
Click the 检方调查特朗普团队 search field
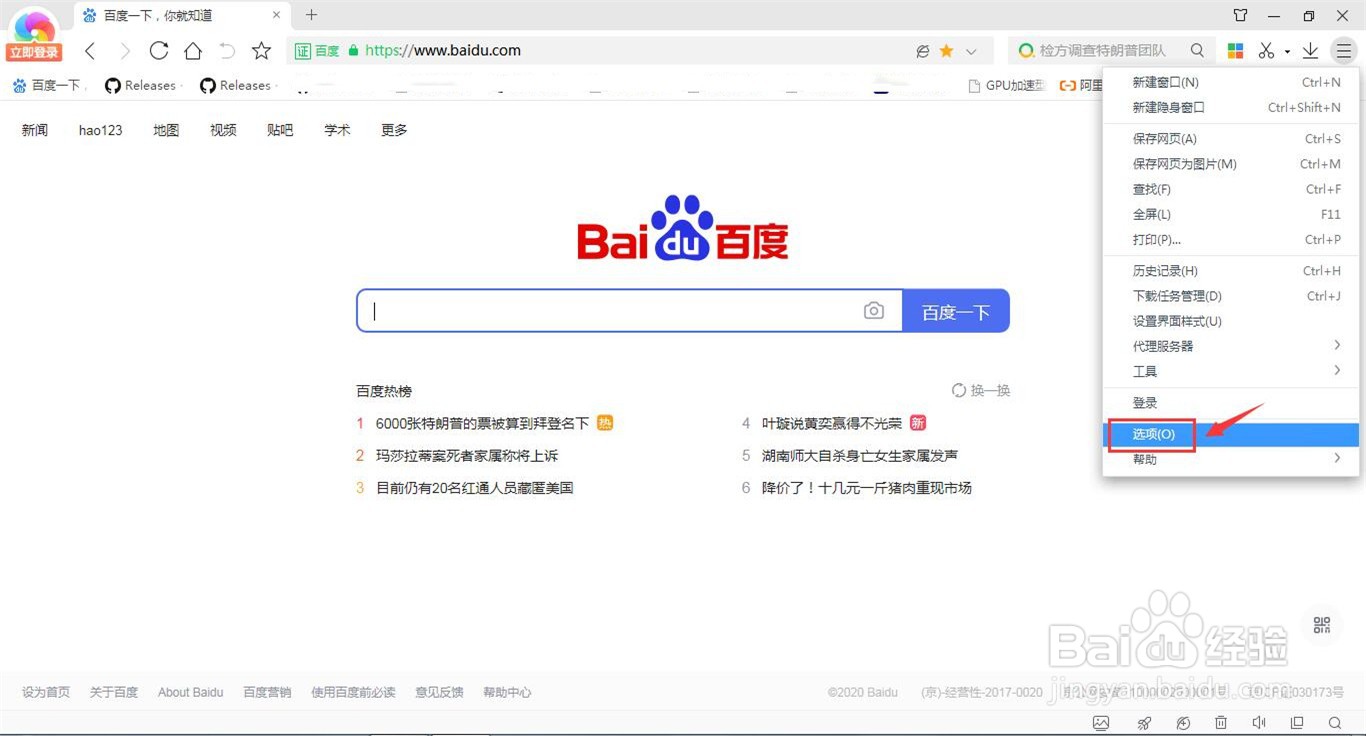pos(1112,51)
